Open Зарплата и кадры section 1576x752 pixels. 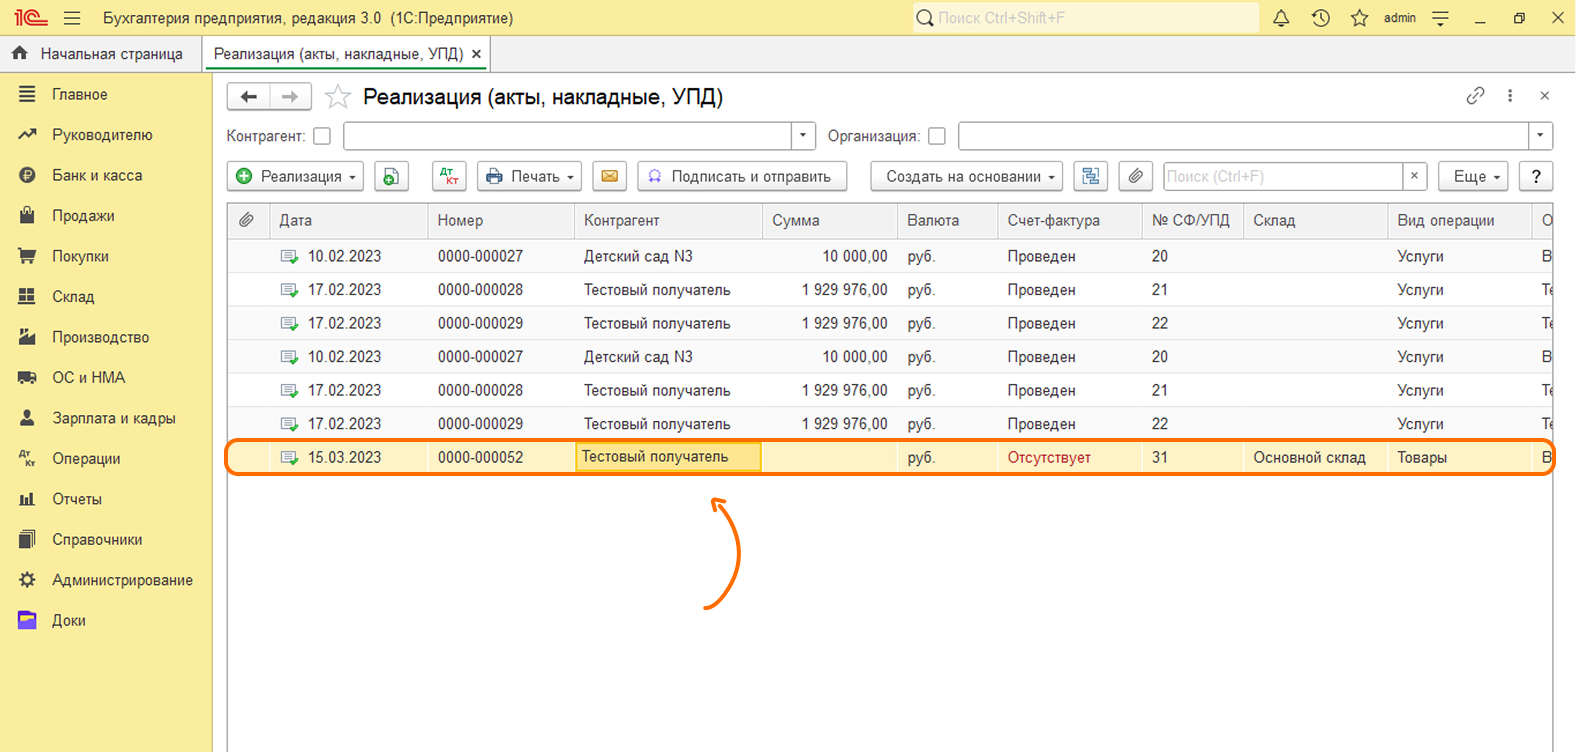coord(114,418)
